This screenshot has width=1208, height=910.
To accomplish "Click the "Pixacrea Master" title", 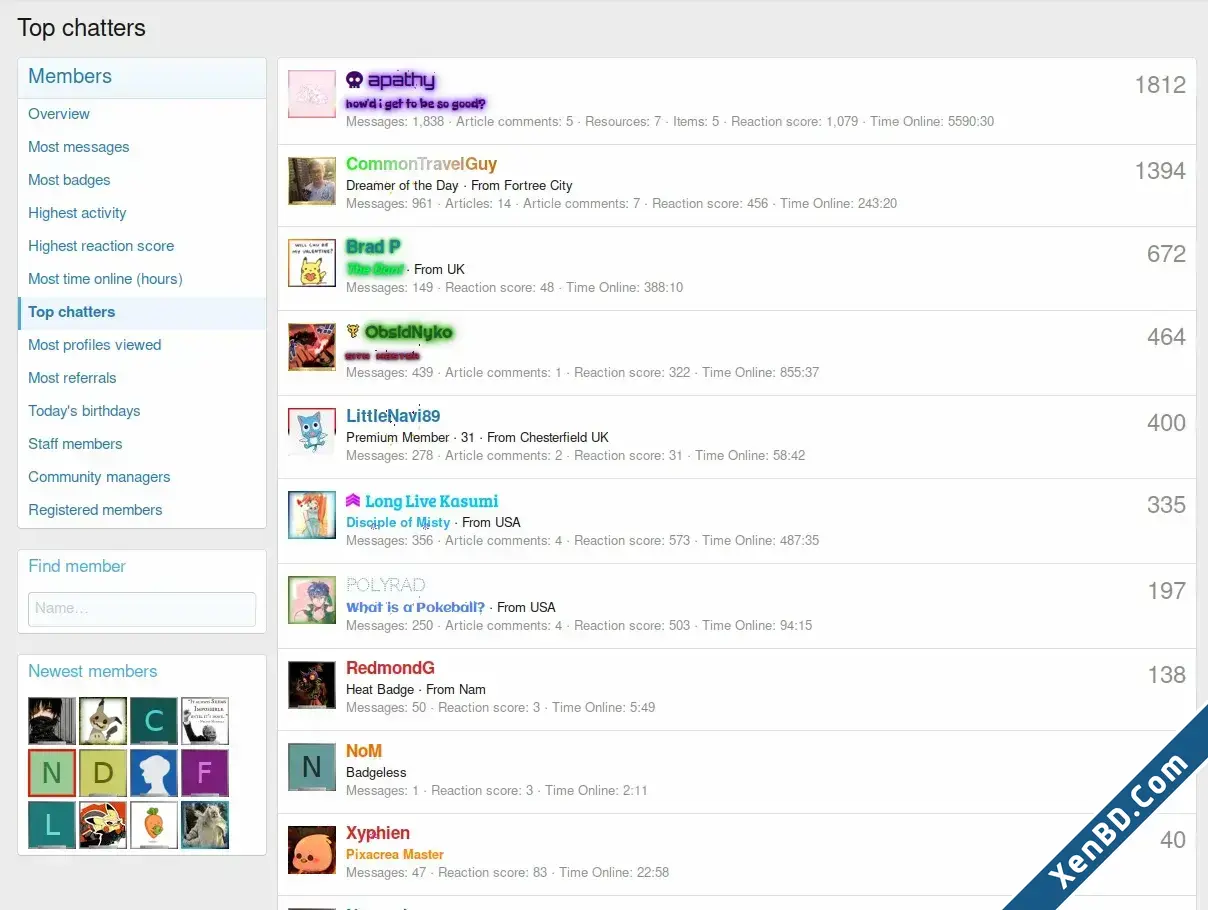I will click(395, 855).
